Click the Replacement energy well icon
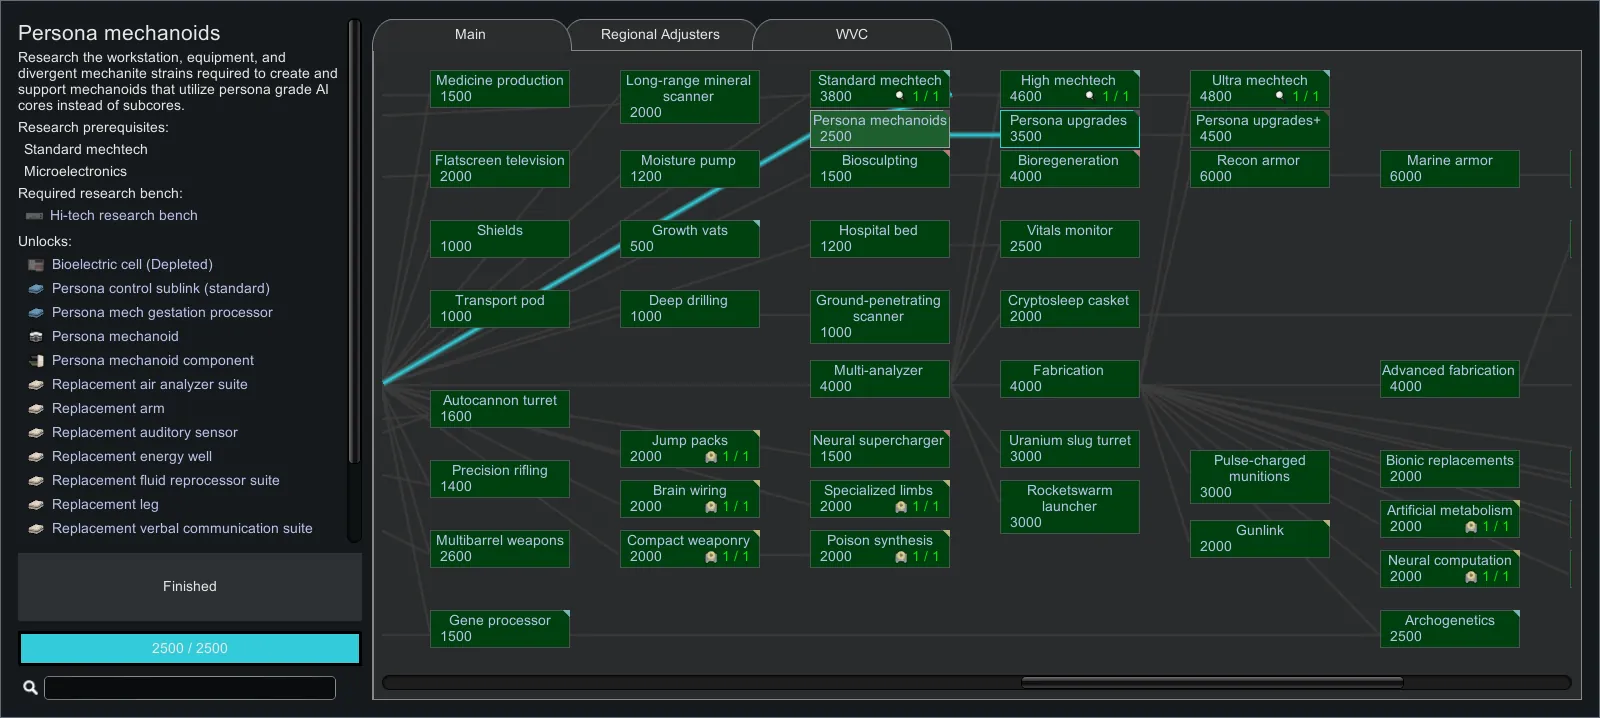This screenshot has width=1600, height=718. pyautogui.click(x=36, y=457)
